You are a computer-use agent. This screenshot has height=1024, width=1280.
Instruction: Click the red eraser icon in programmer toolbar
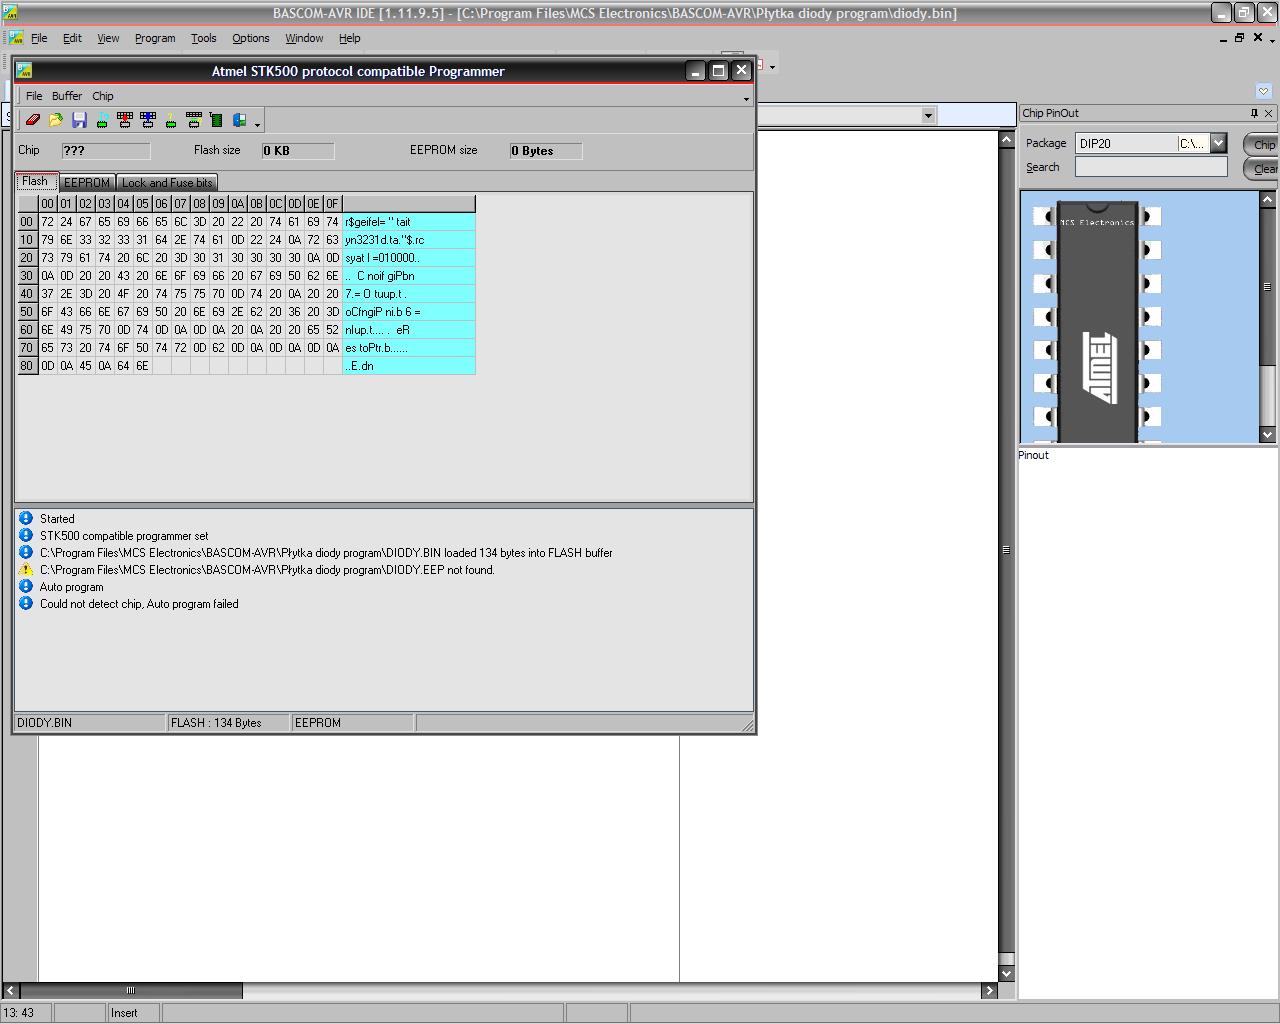pos(33,121)
